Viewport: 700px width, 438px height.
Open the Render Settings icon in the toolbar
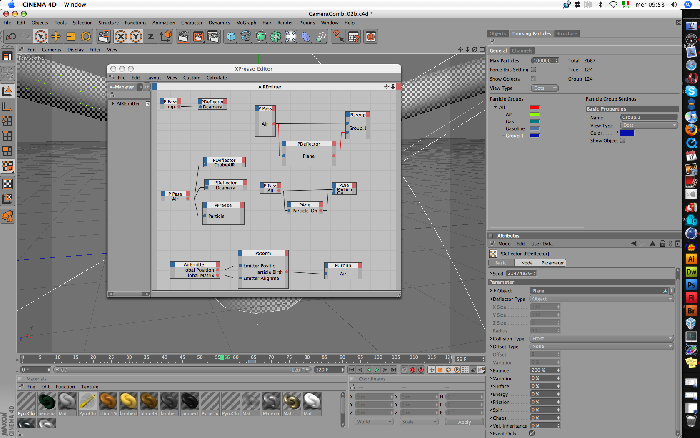pos(213,36)
